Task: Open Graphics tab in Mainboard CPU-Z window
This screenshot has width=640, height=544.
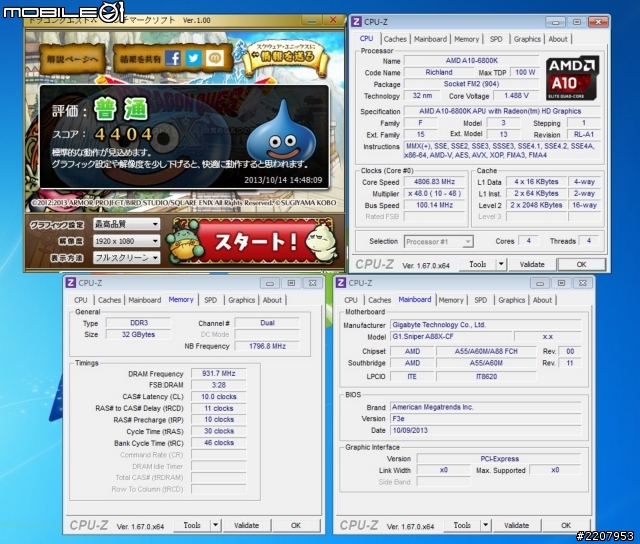Action: 511,300
